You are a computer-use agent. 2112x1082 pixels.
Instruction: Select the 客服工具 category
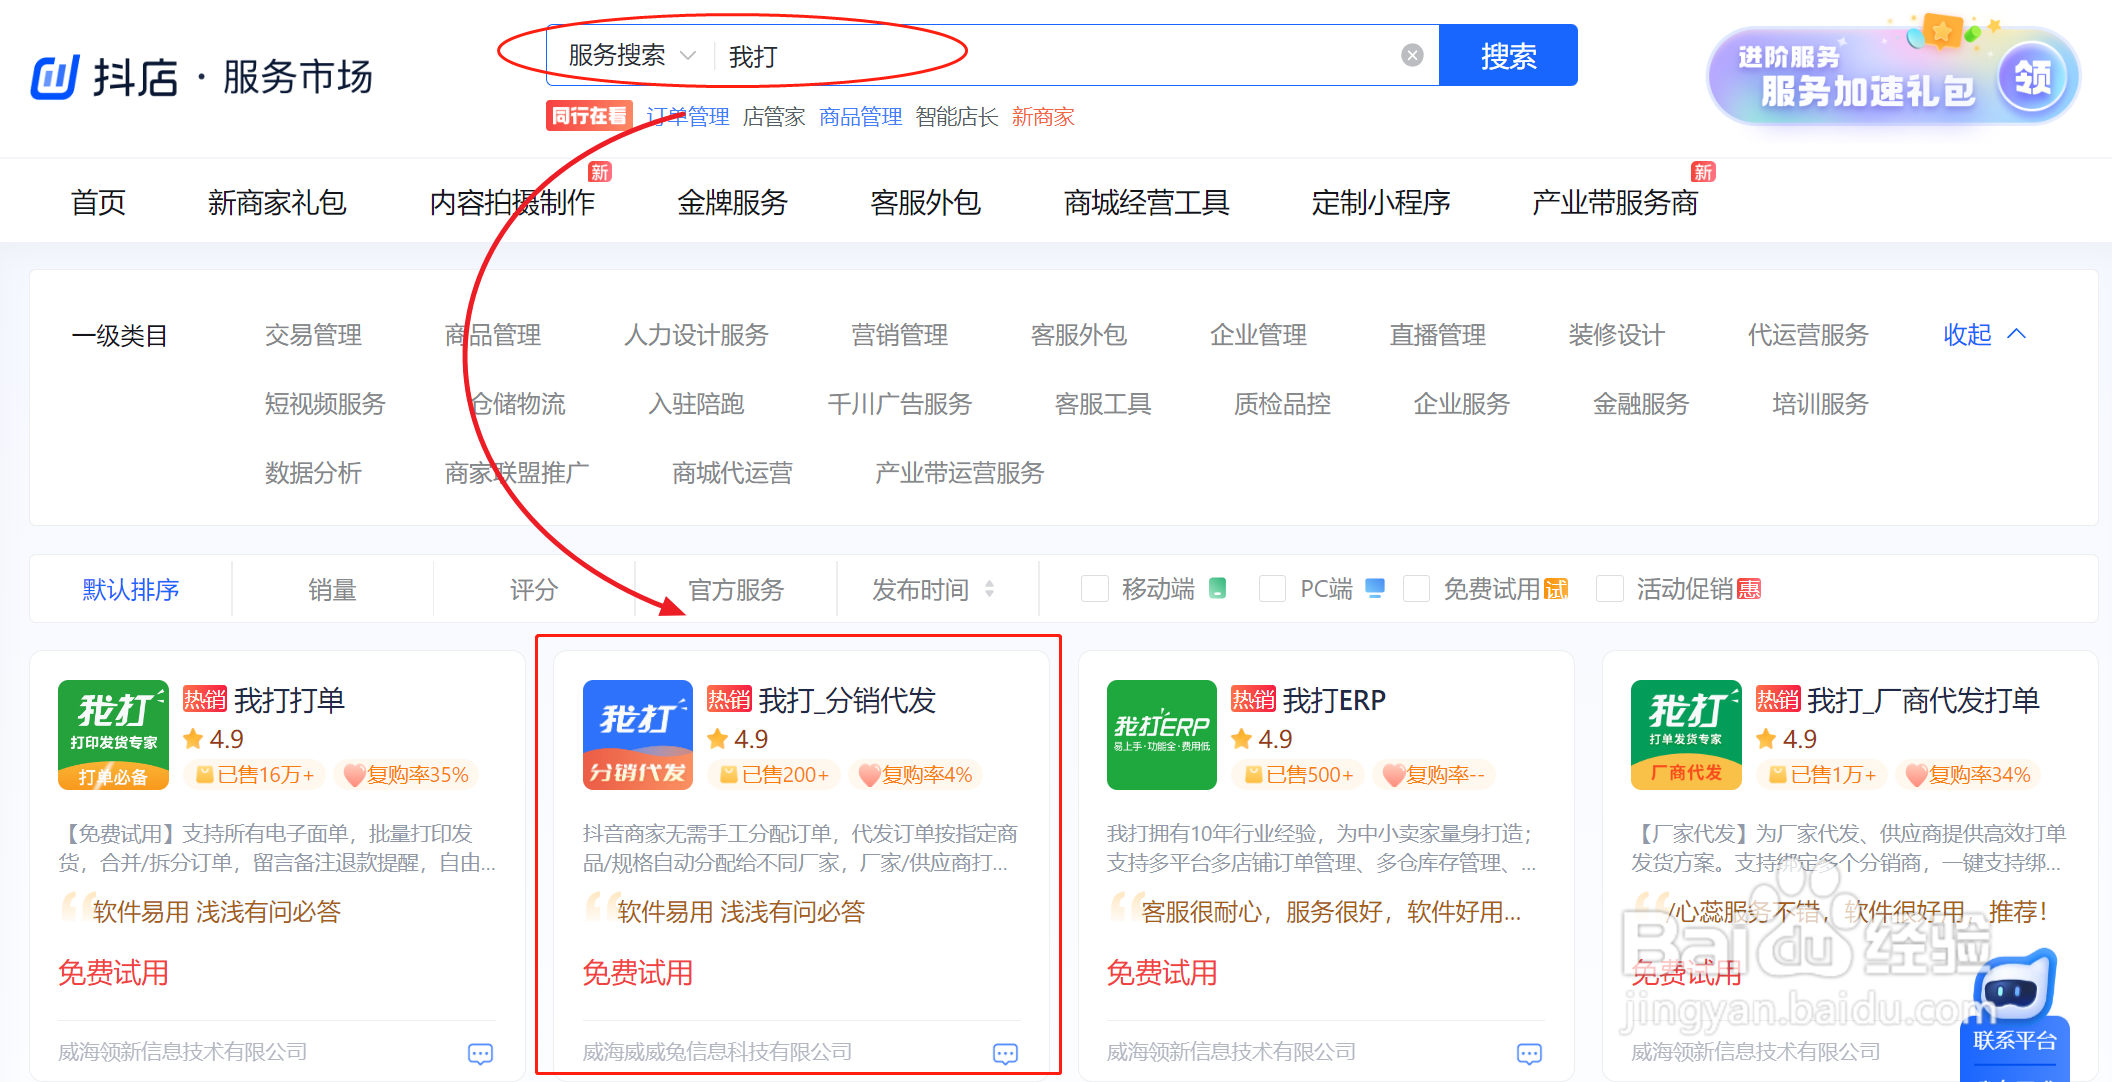1103,404
